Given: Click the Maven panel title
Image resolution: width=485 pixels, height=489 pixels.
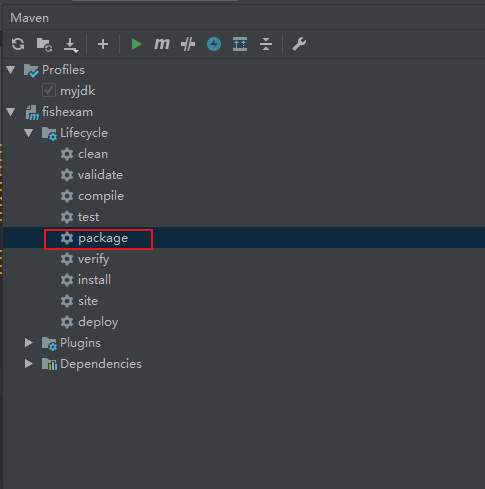Looking at the screenshot, I should 30,18.
